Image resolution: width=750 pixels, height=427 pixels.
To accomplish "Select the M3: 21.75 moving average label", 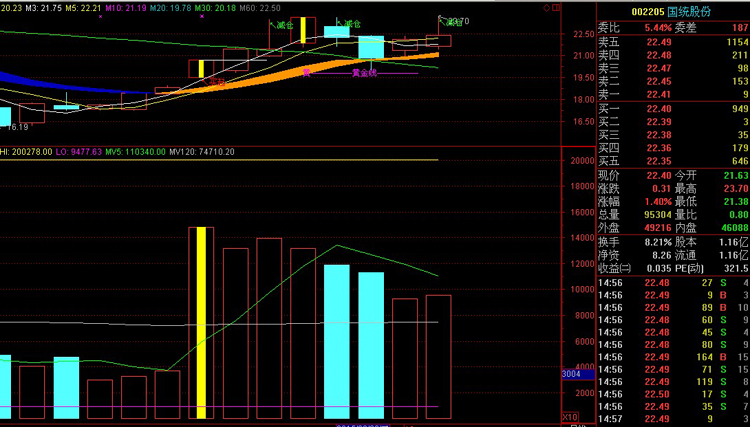I will (44, 8).
